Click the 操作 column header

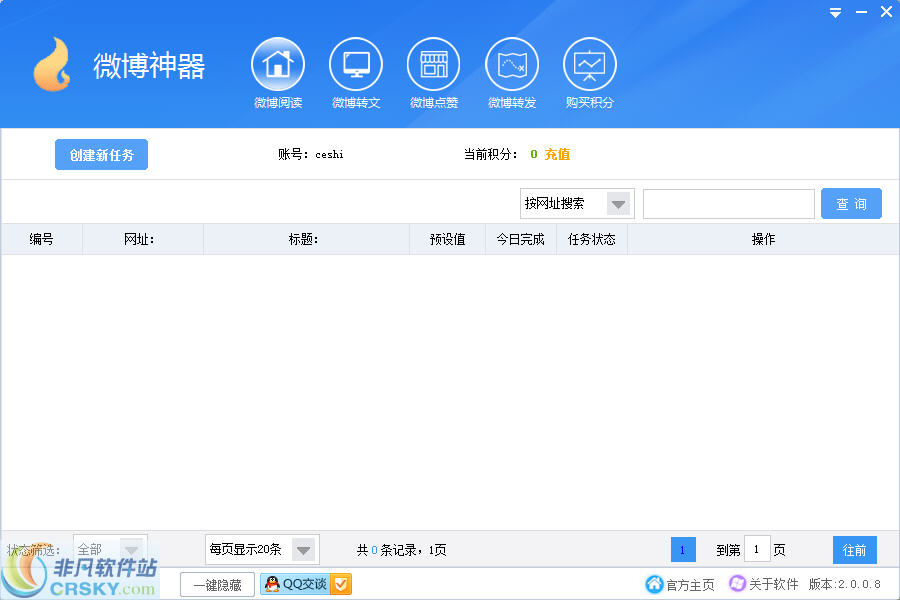pyautogui.click(x=763, y=239)
